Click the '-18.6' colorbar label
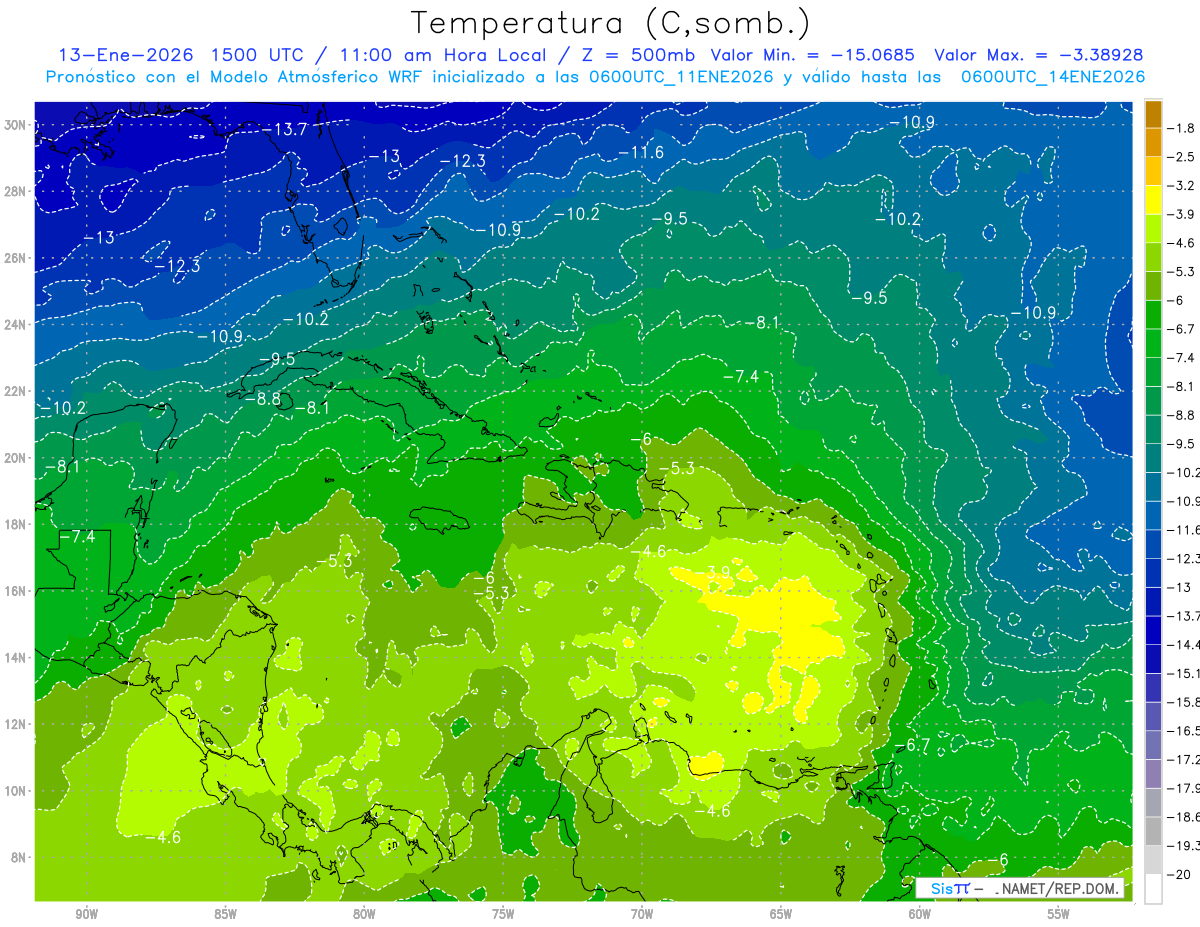1200x927 pixels. (x=1186, y=817)
